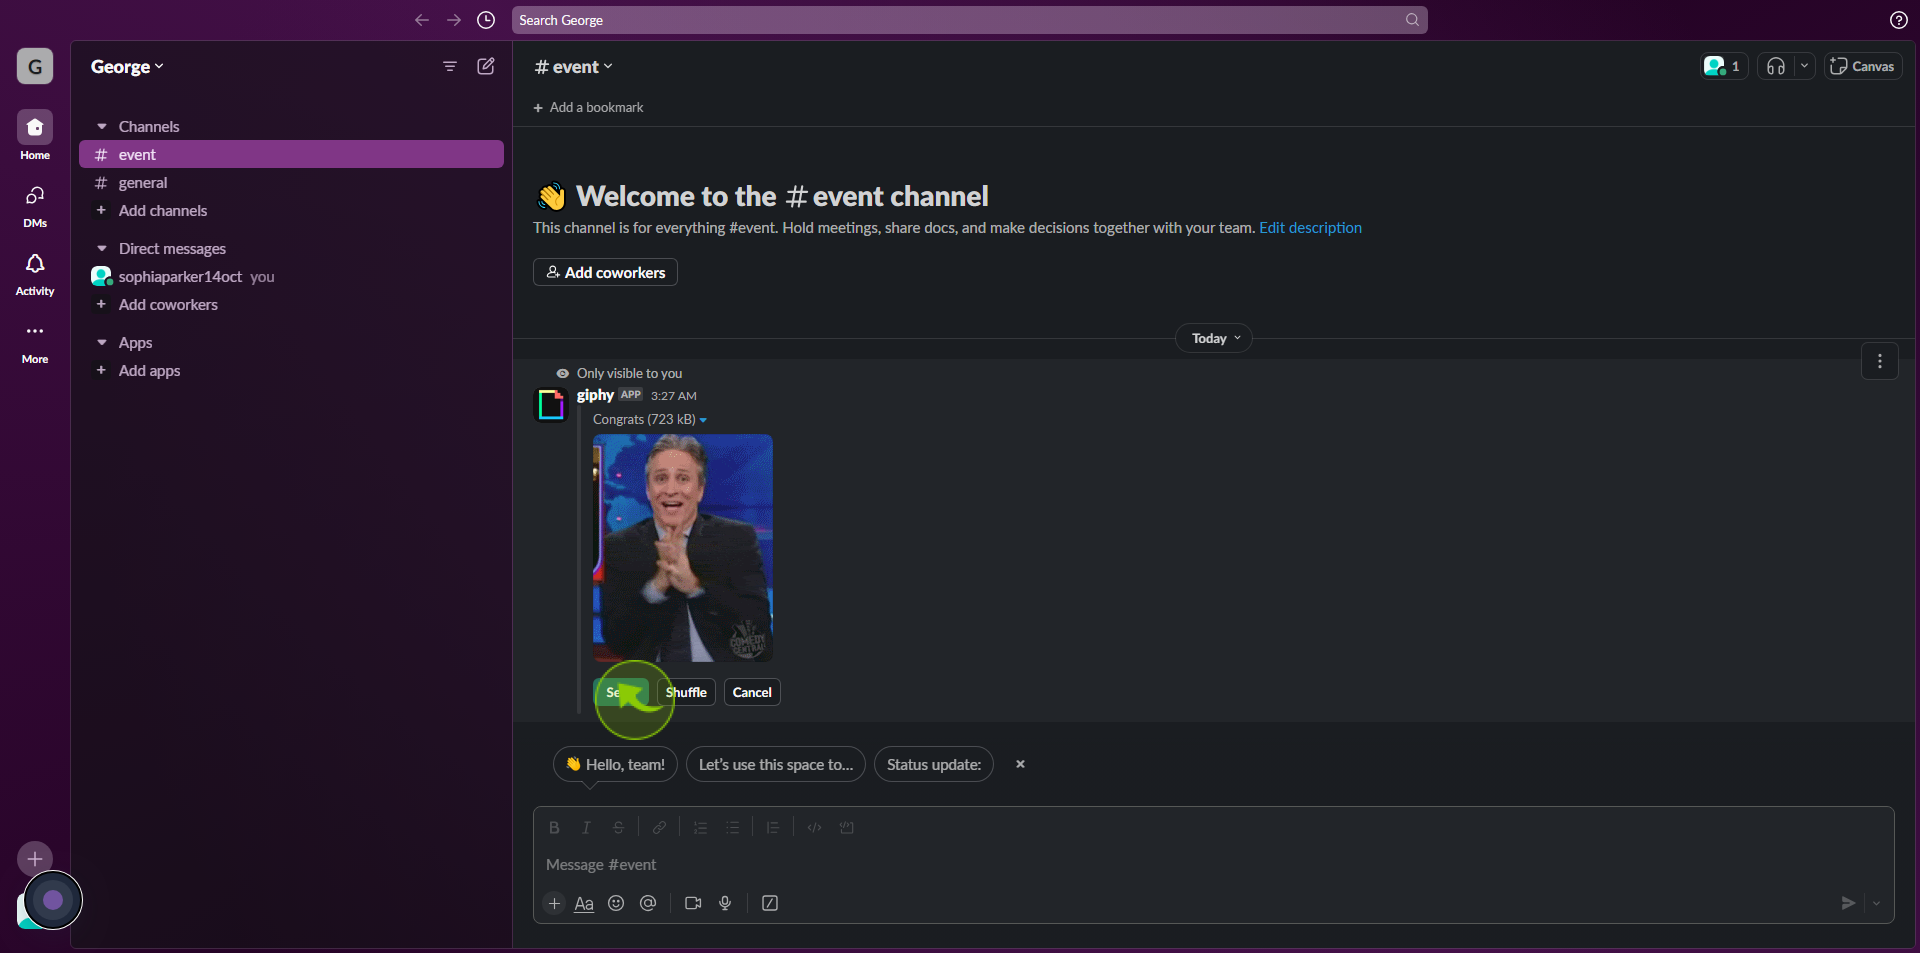Click Add coworkers in sidebar
Viewport: 1920px width, 953px height.
click(291, 304)
